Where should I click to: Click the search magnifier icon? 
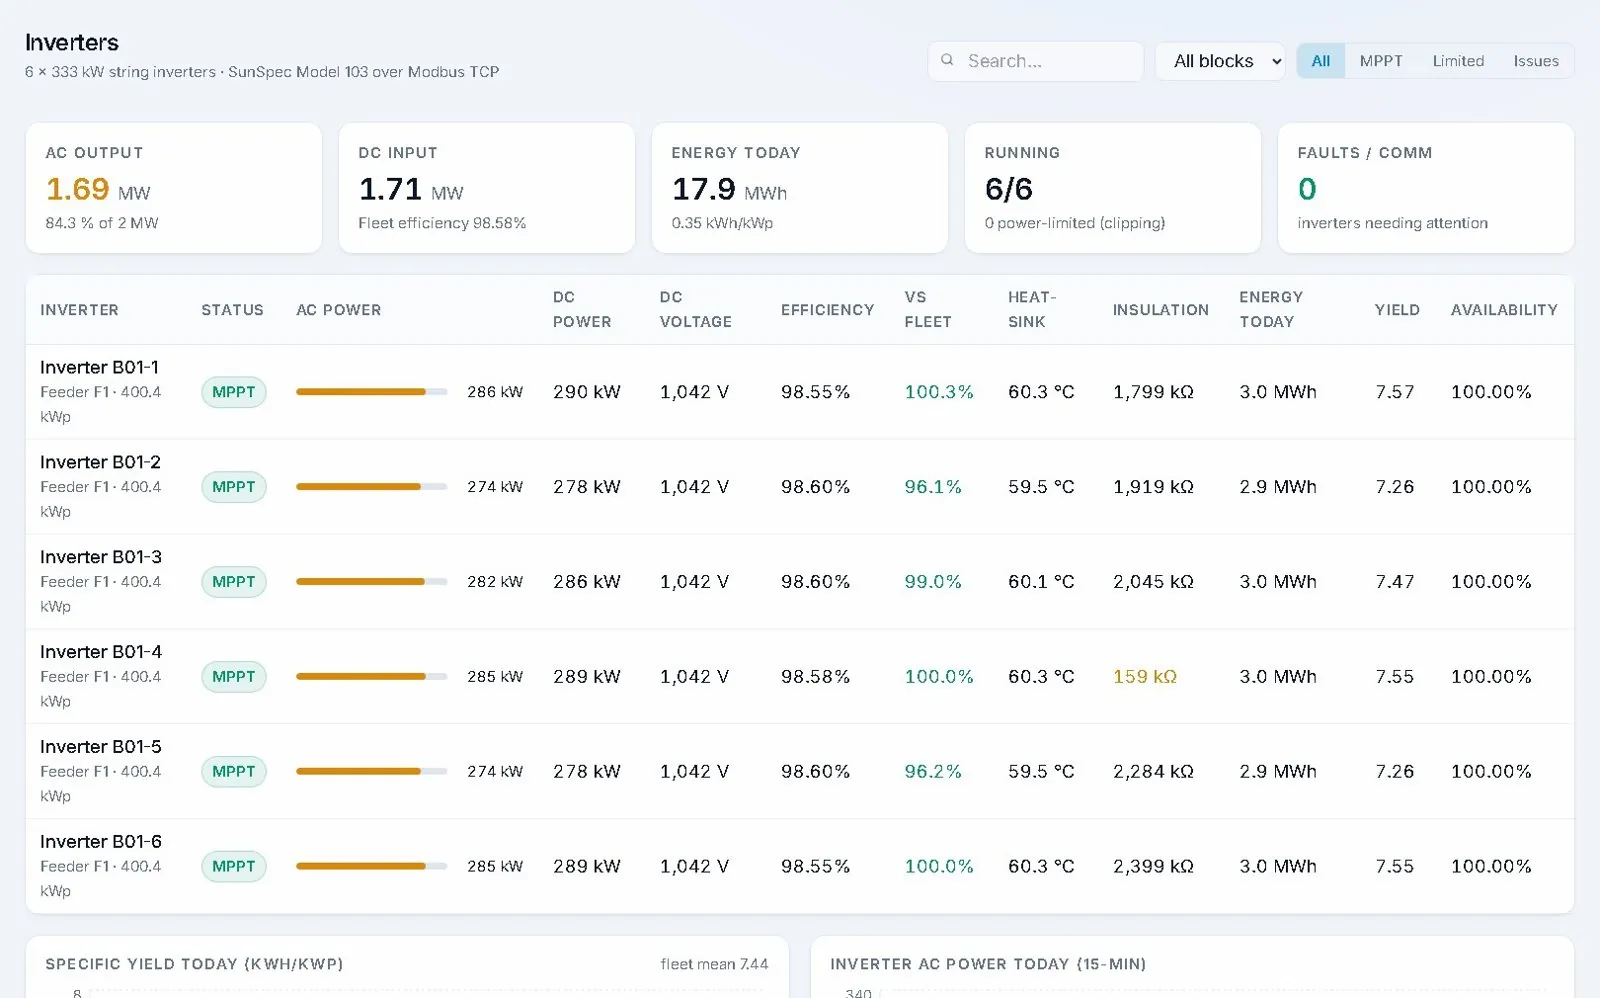click(x=947, y=60)
